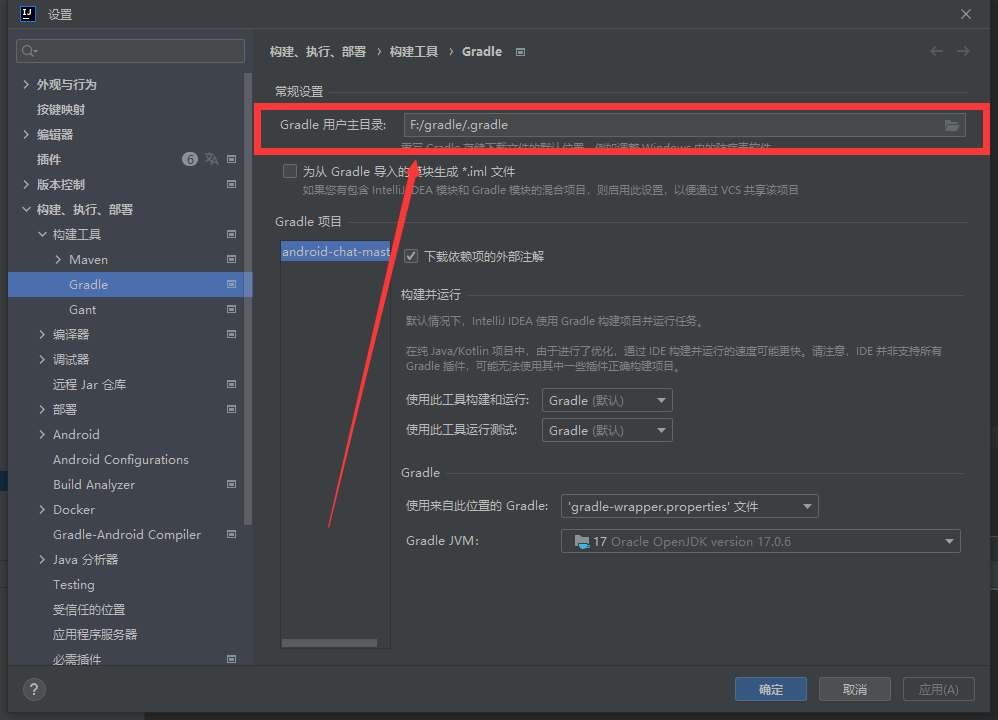The width and height of the screenshot is (998, 720).
Task: Click 构建工具 breadcrumb
Action: 414,52
